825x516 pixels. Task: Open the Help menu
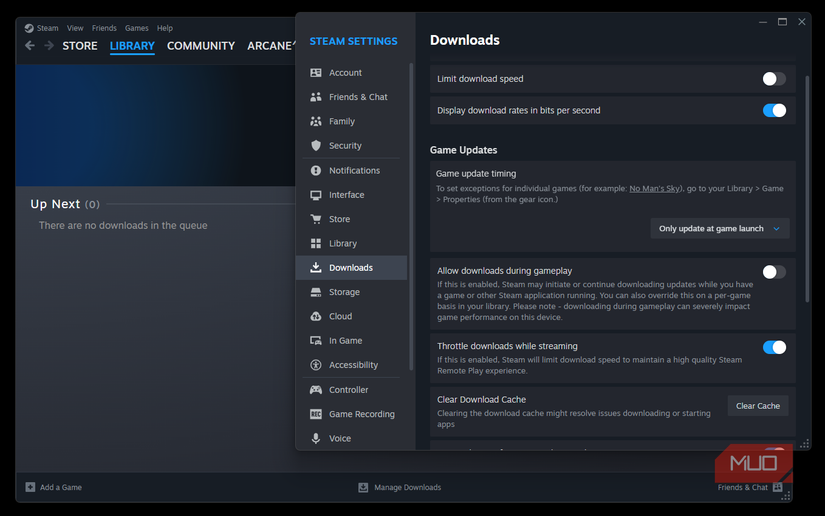(165, 28)
